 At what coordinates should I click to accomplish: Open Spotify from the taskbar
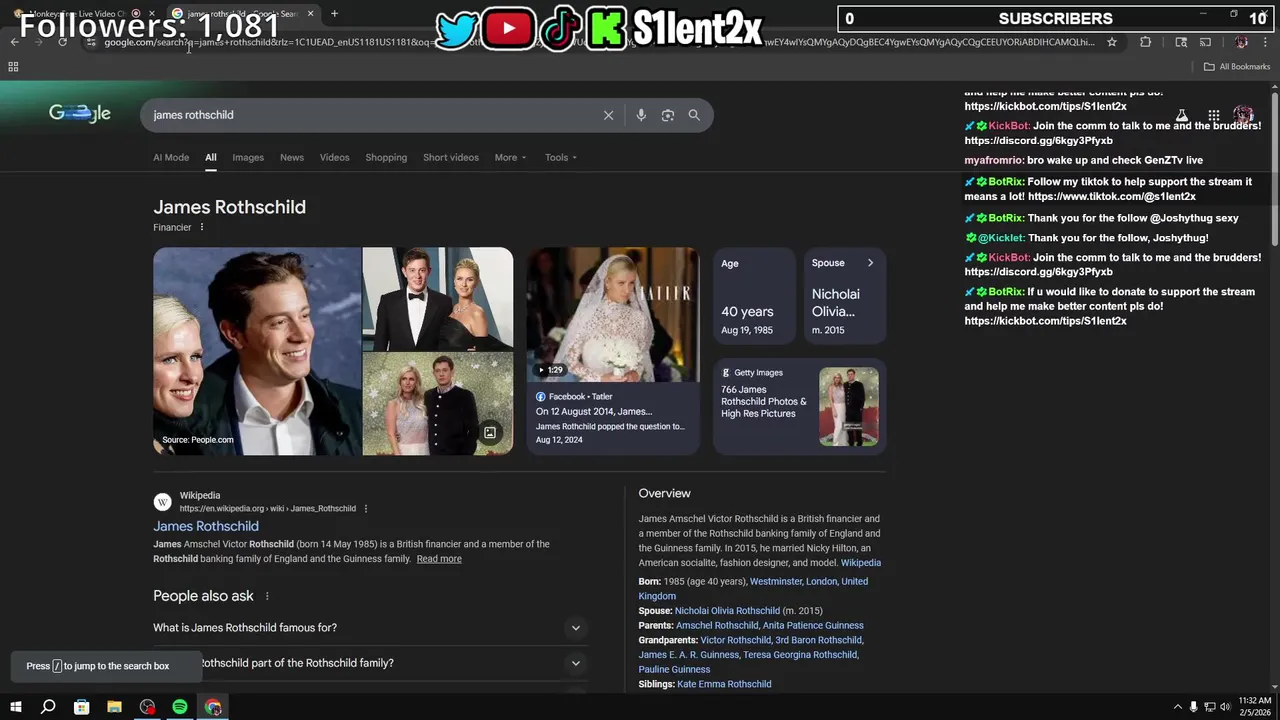pyautogui.click(x=180, y=707)
